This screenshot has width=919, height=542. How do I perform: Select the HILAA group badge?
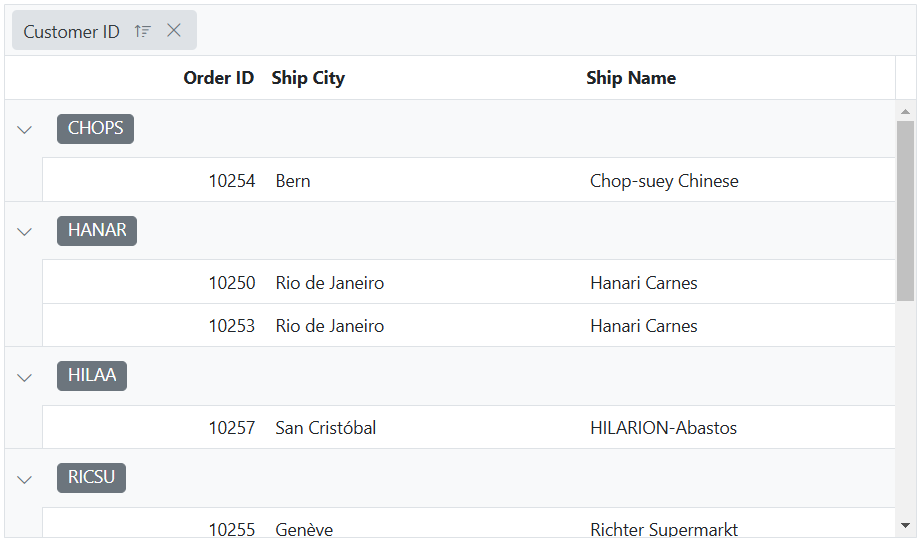tap(92, 376)
